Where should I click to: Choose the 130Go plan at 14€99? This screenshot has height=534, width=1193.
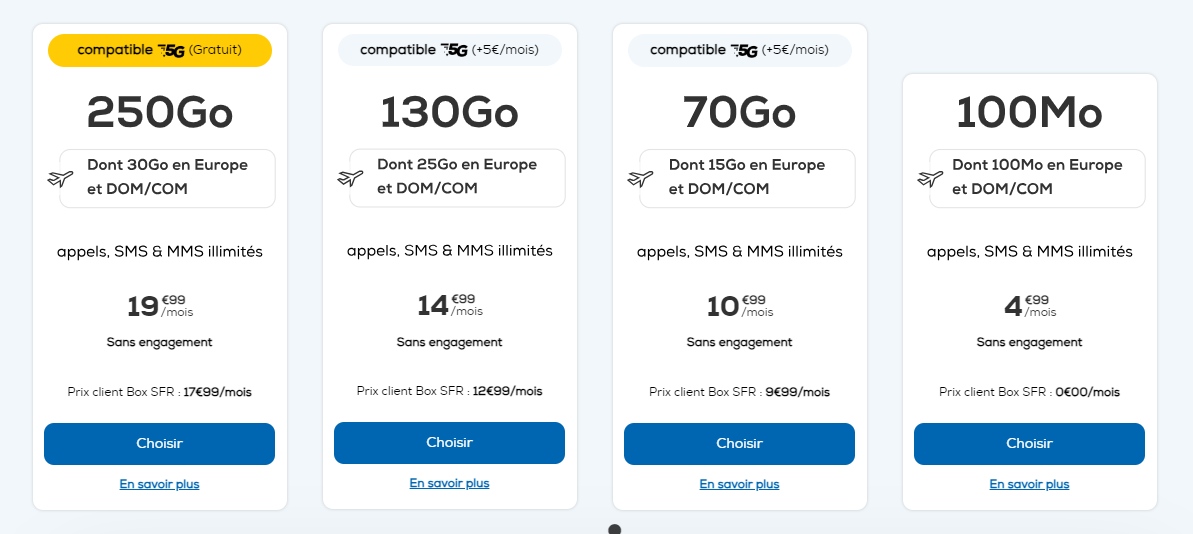click(449, 443)
